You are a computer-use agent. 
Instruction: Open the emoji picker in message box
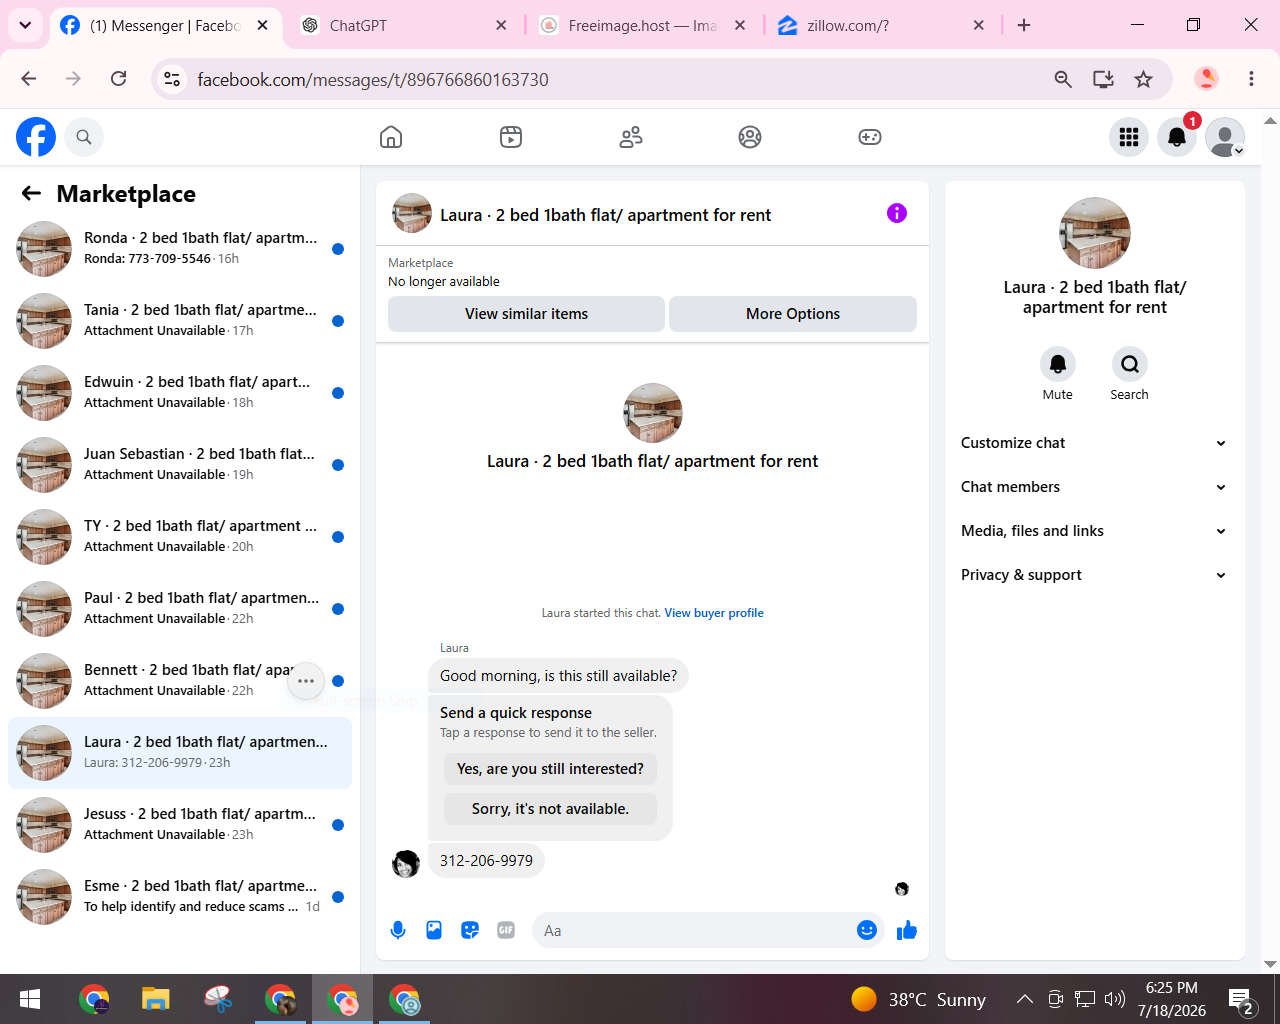tap(867, 931)
